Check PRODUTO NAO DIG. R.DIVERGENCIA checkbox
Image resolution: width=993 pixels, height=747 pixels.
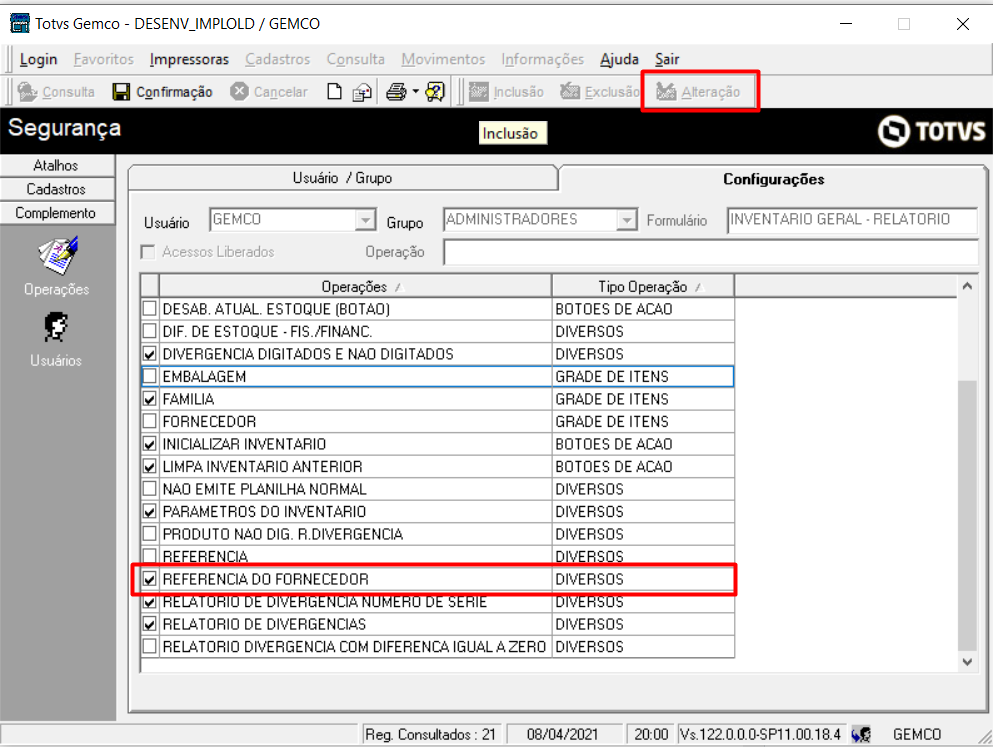149,534
